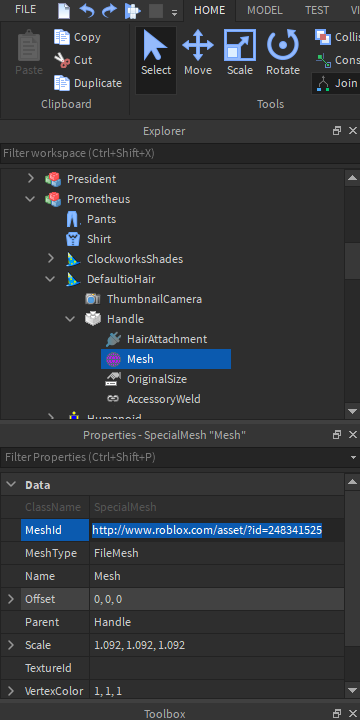Image resolution: width=360 pixels, height=720 pixels.
Task: Select the AccessoryWeld item
Action: [163, 399]
